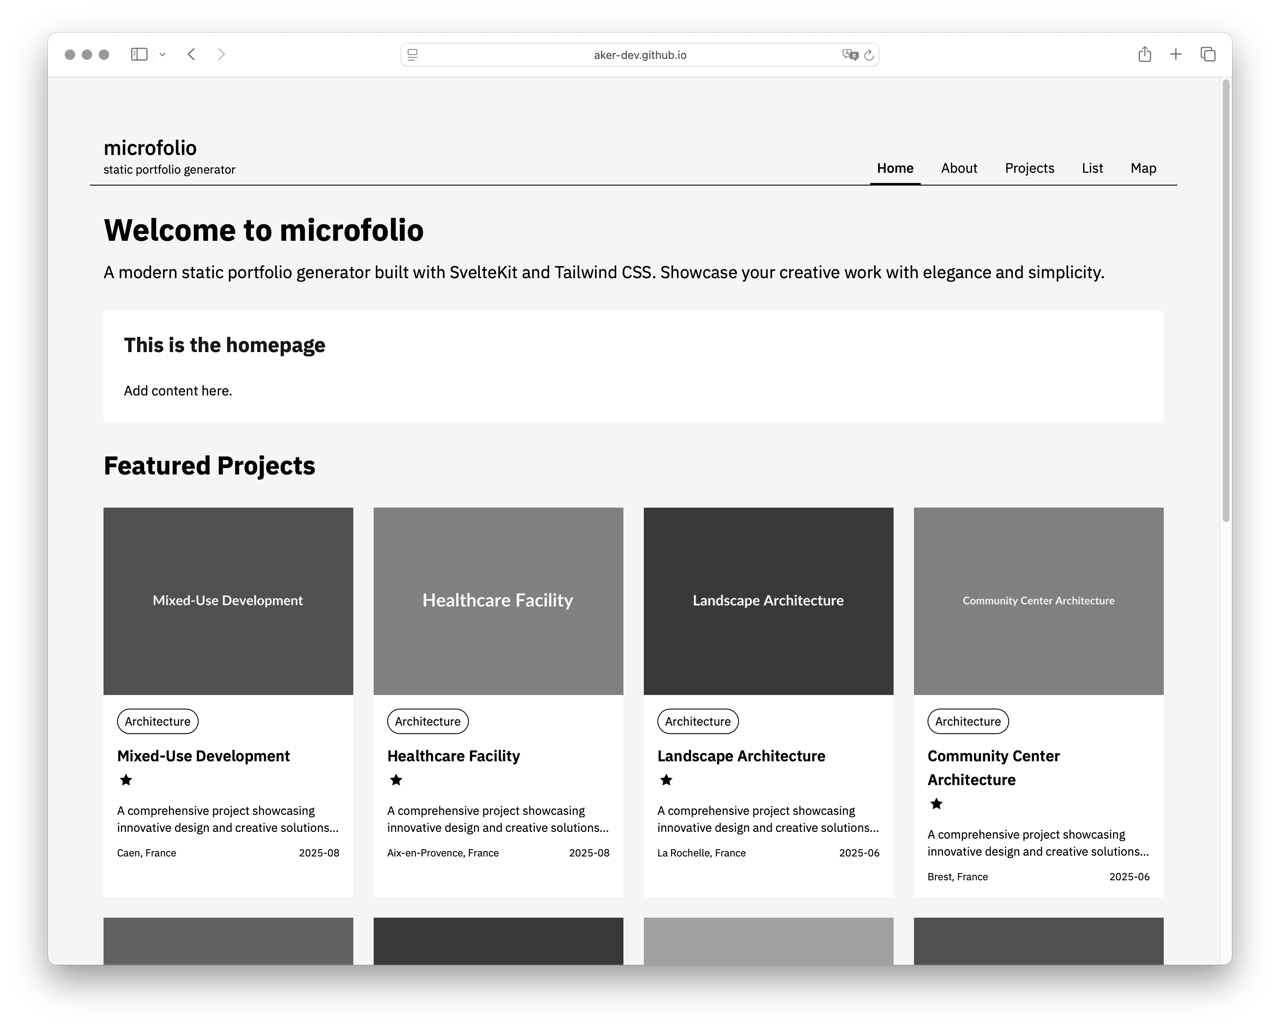Click the 2025-06 date on Landscape Architecture card
Viewport: 1280px width, 1028px height.
click(859, 853)
